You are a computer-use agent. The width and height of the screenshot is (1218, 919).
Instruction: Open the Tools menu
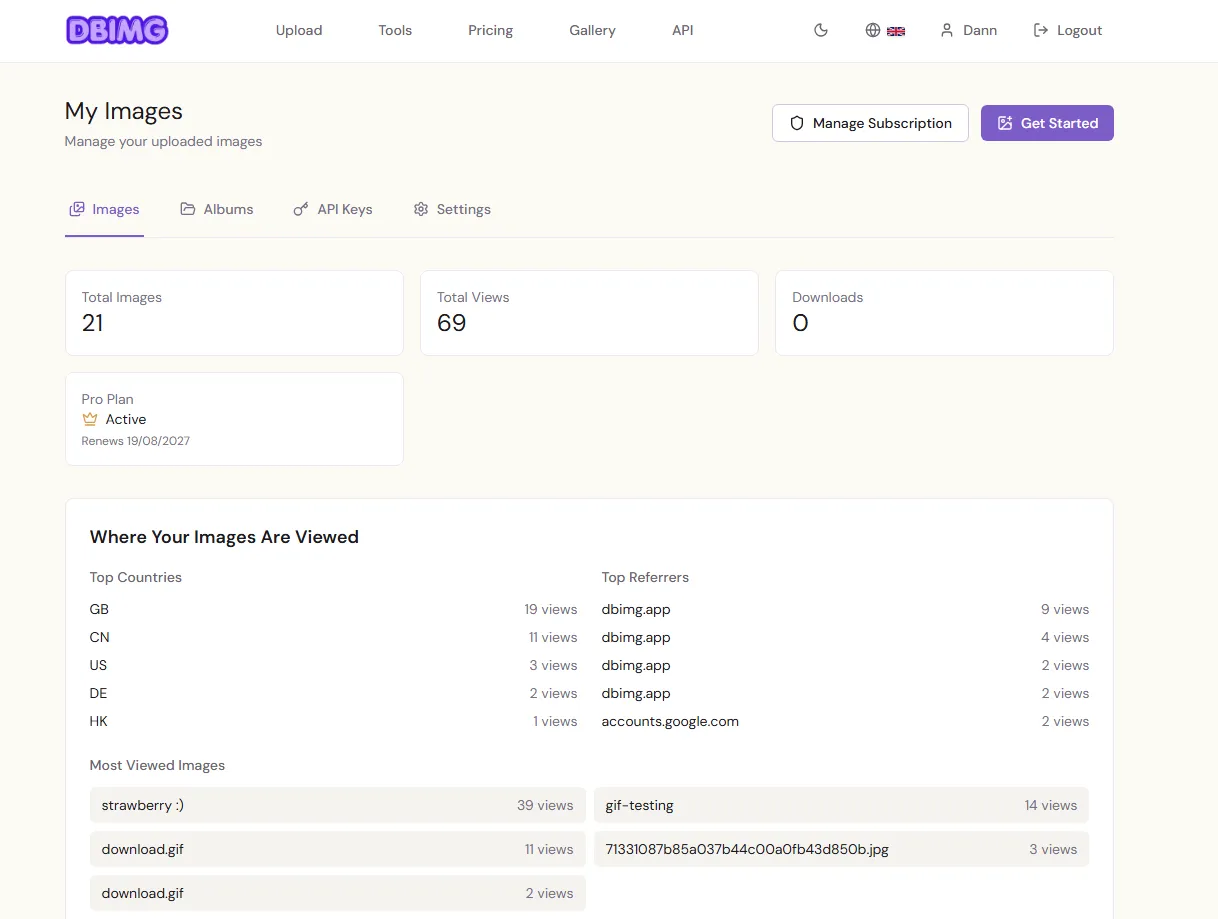tap(395, 30)
